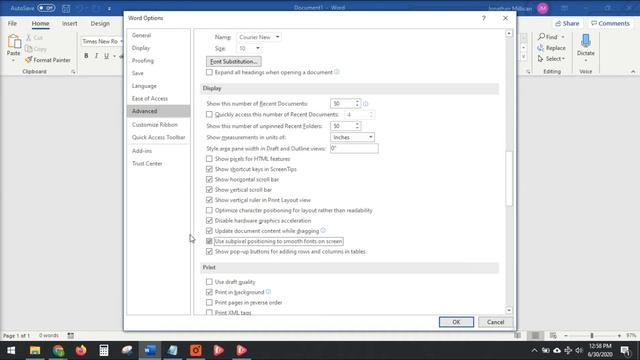The width and height of the screenshot is (640, 360).
Task: Click the Dictate microphone icon
Action: click(586, 41)
